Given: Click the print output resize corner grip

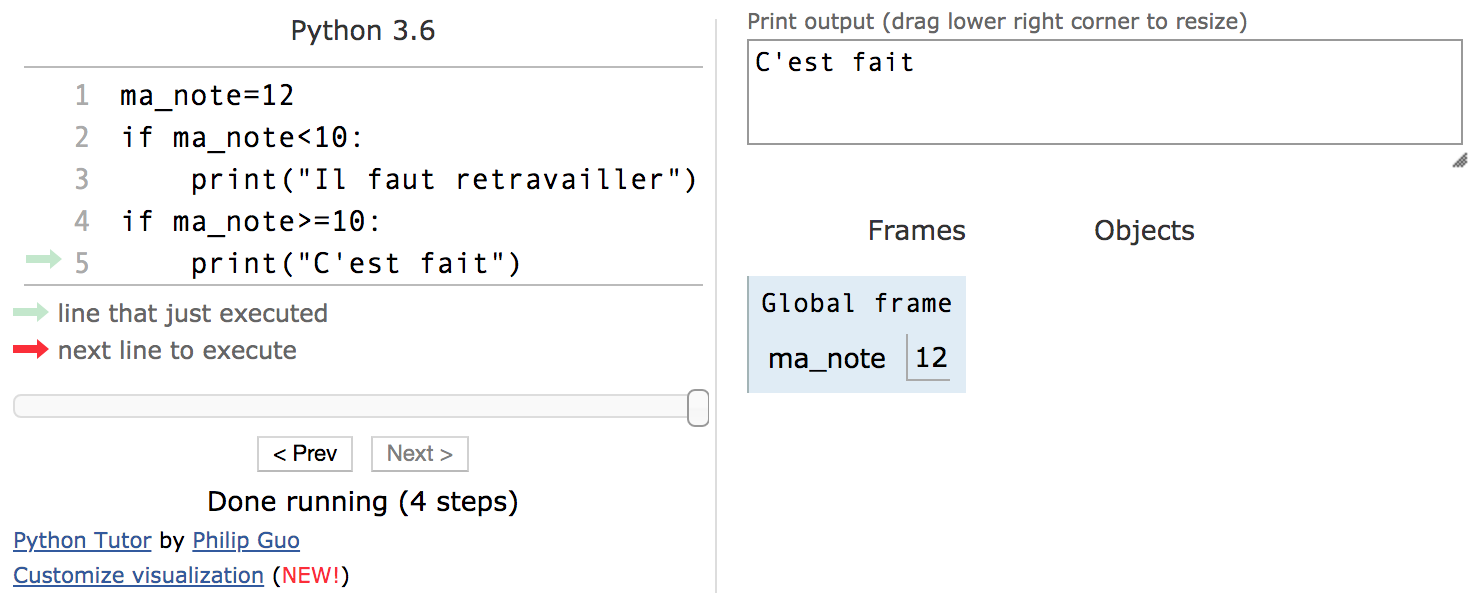Looking at the screenshot, I should (x=1460, y=160).
